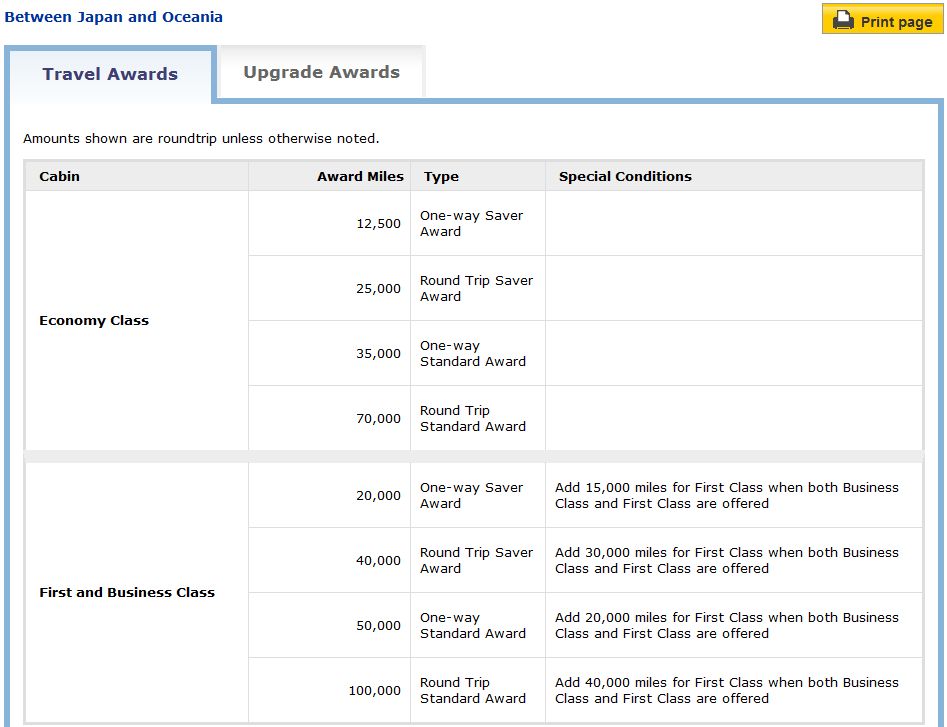The height and width of the screenshot is (727, 947).
Task: Click the Add 40,000 miles condition text
Action: (727, 691)
